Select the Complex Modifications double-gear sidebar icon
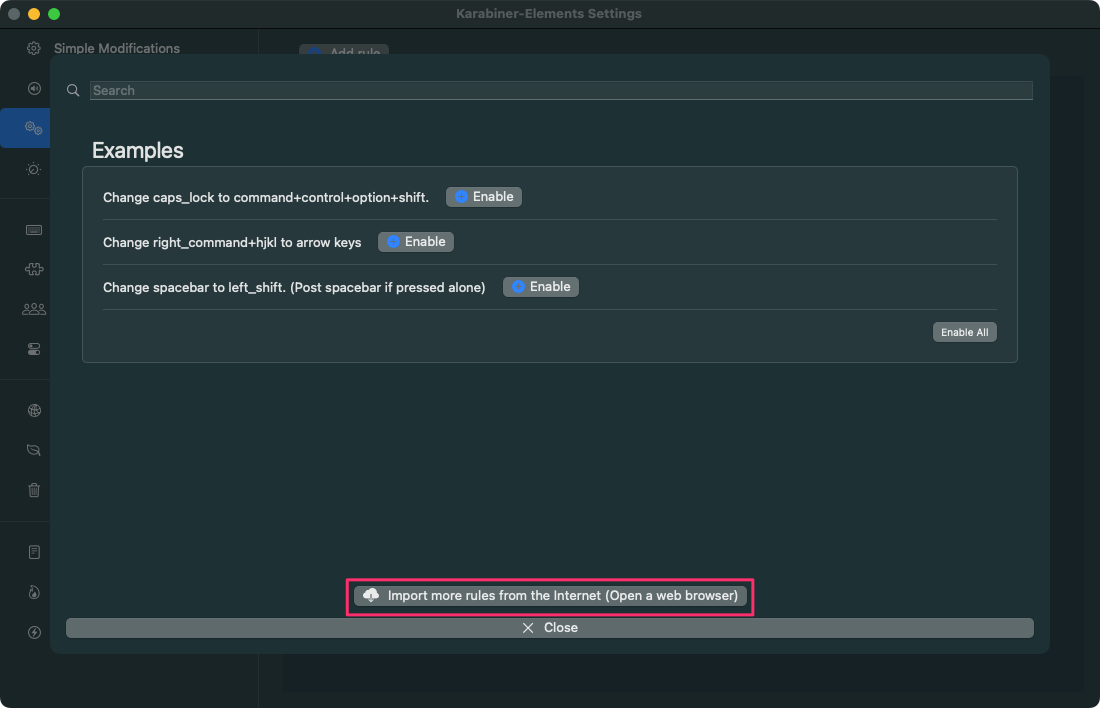Viewport: 1100px width, 708px height. point(34,128)
